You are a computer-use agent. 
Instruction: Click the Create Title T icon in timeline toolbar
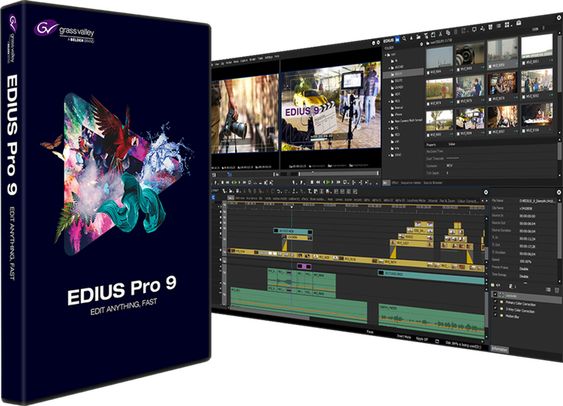click(x=310, y=191)
